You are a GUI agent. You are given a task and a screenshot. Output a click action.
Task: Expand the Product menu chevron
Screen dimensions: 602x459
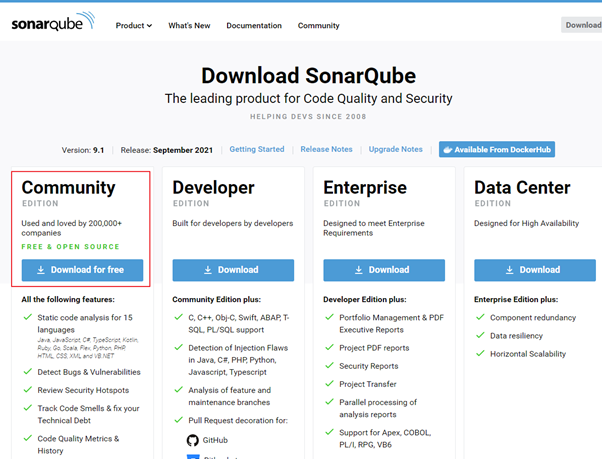149,26
